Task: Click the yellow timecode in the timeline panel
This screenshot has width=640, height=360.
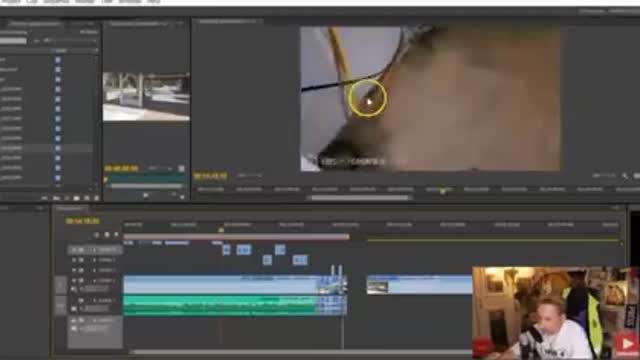Action: [x=82, y=221]
